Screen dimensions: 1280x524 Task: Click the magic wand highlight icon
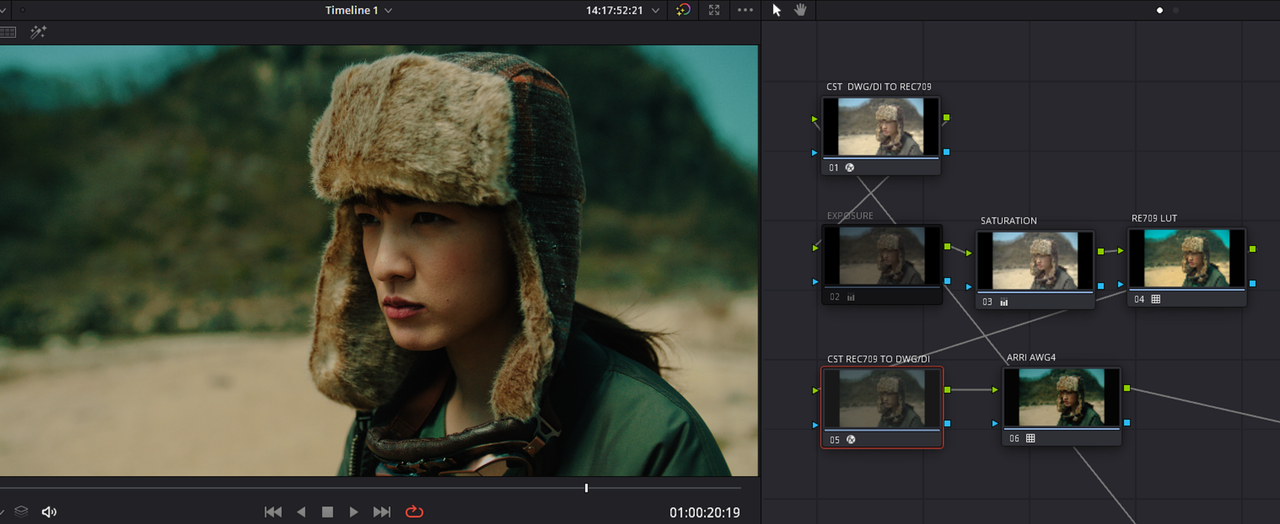pos(38,32)
